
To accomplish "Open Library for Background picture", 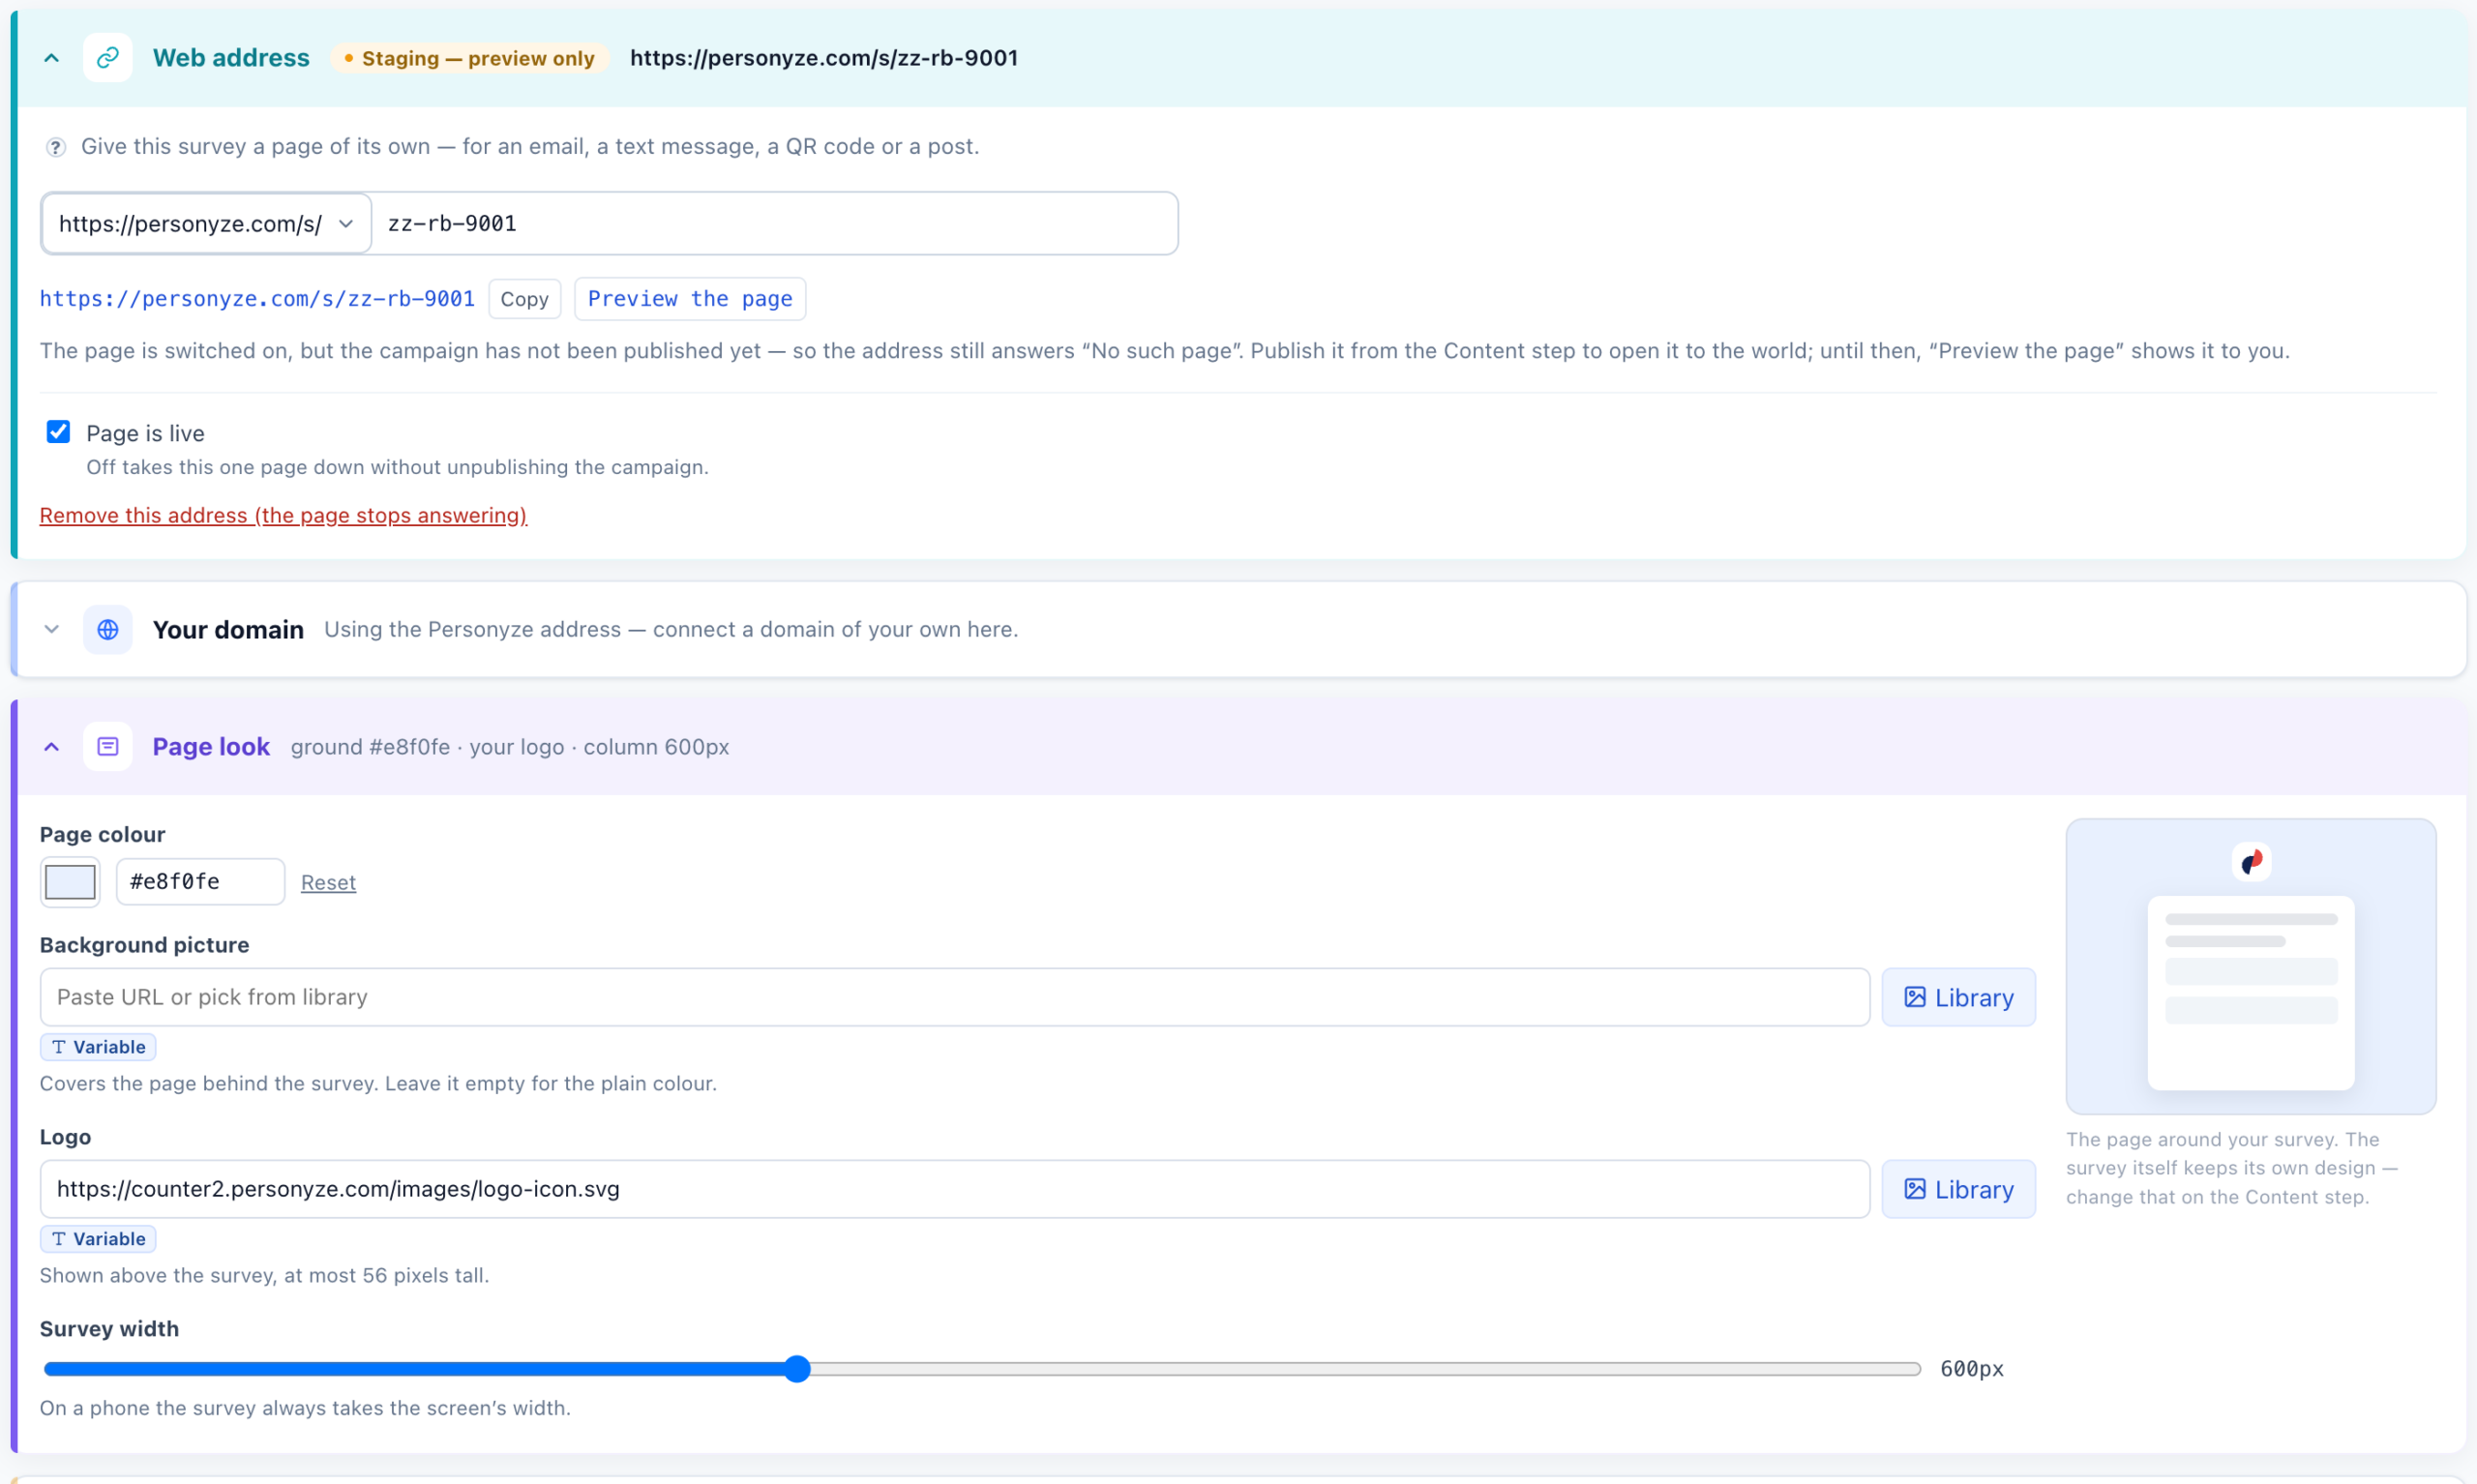I will pos(1957,997).
